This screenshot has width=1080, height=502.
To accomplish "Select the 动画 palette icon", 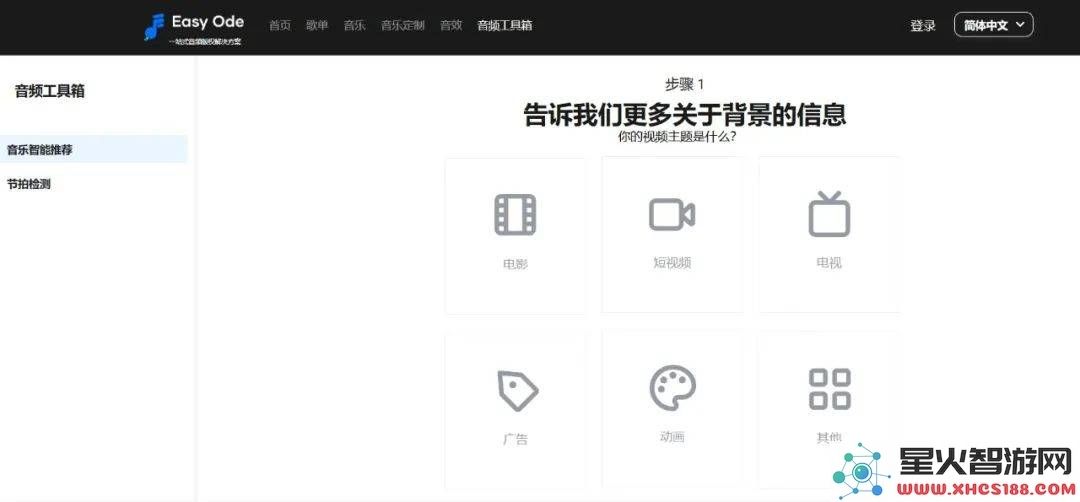I will pyautogui.click(x=672, y=387).
